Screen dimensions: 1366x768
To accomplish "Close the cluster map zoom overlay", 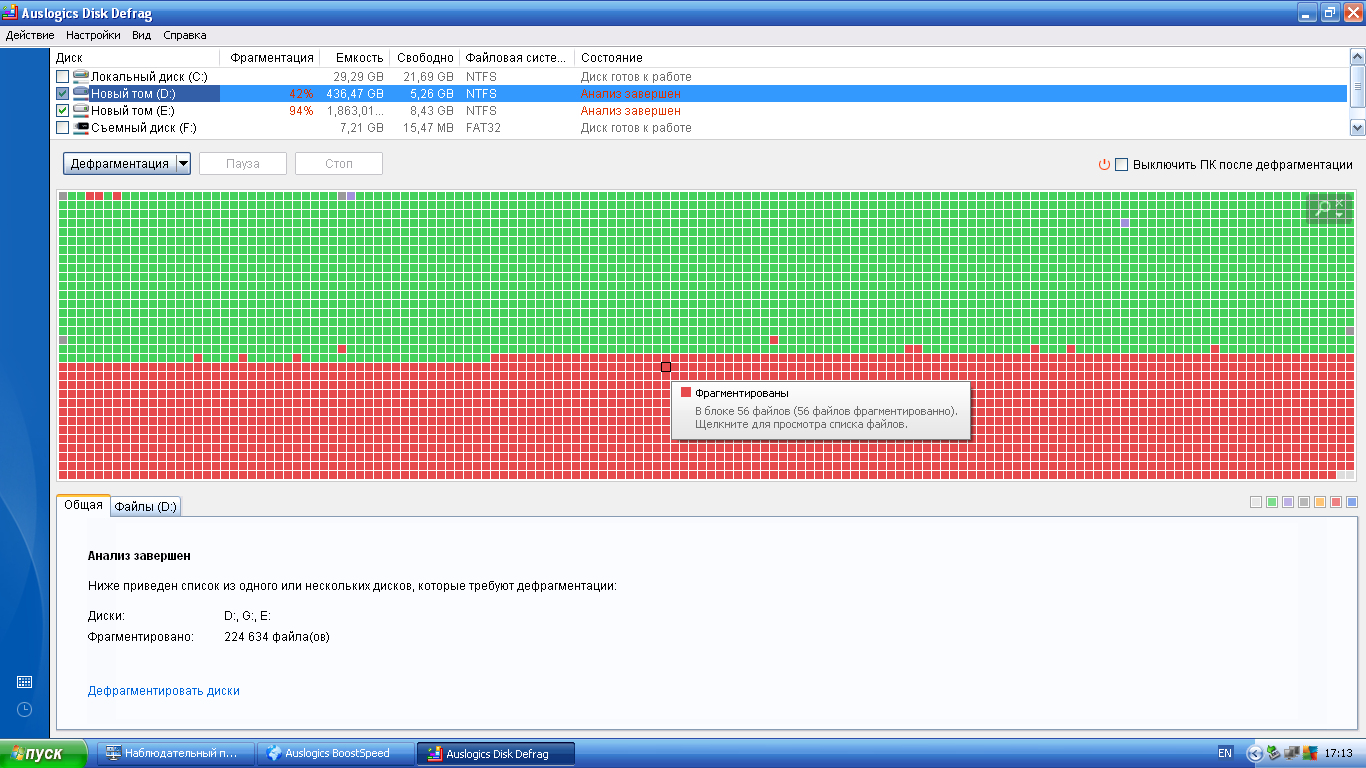I will click(x=1340, y=202).
